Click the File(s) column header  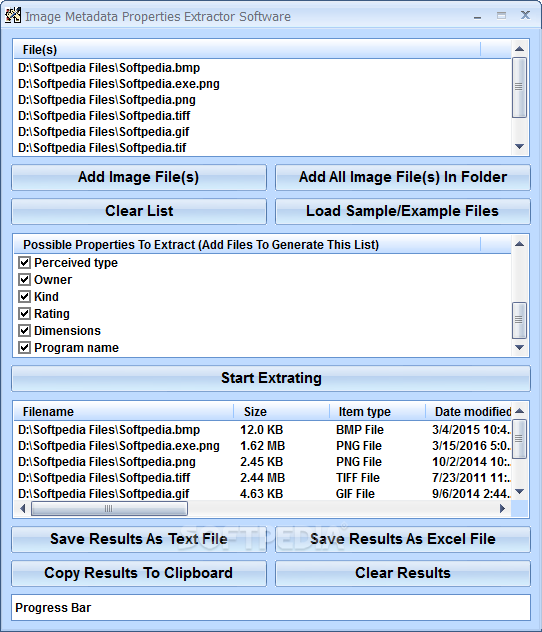point(247,50)
